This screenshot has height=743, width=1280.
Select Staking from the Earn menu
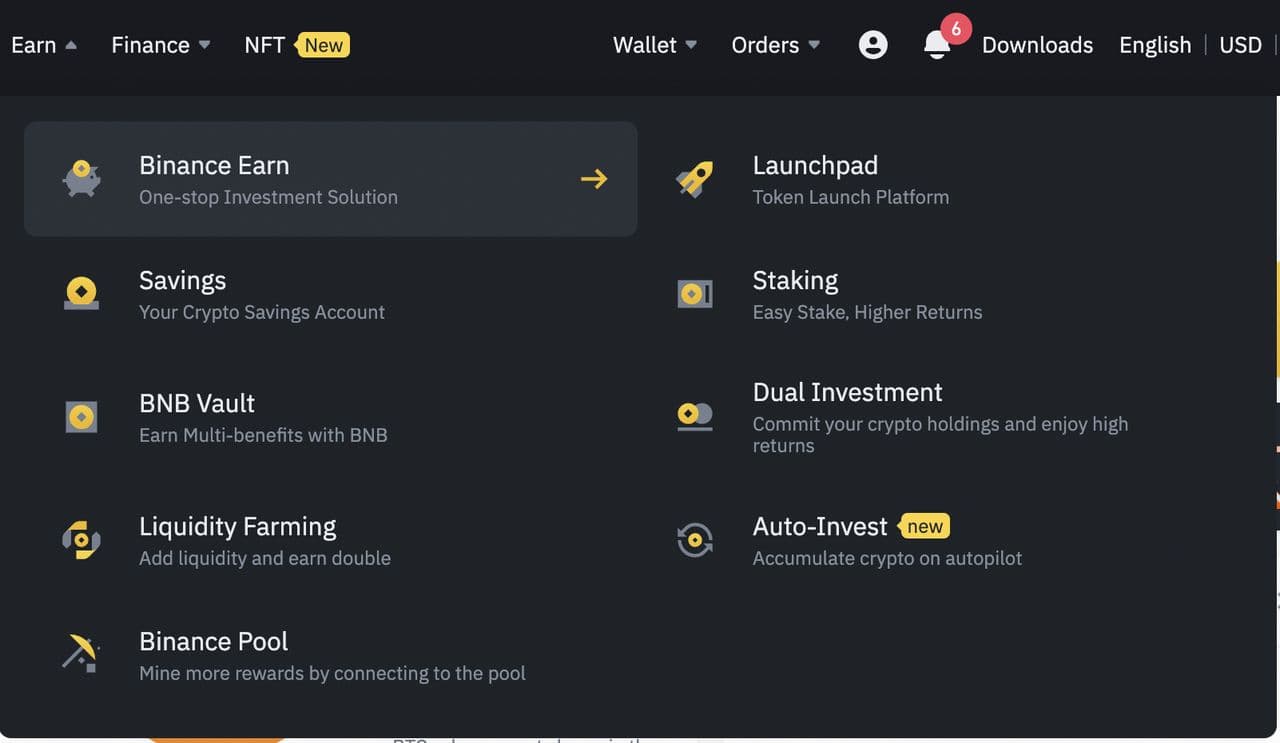(795, 281)
